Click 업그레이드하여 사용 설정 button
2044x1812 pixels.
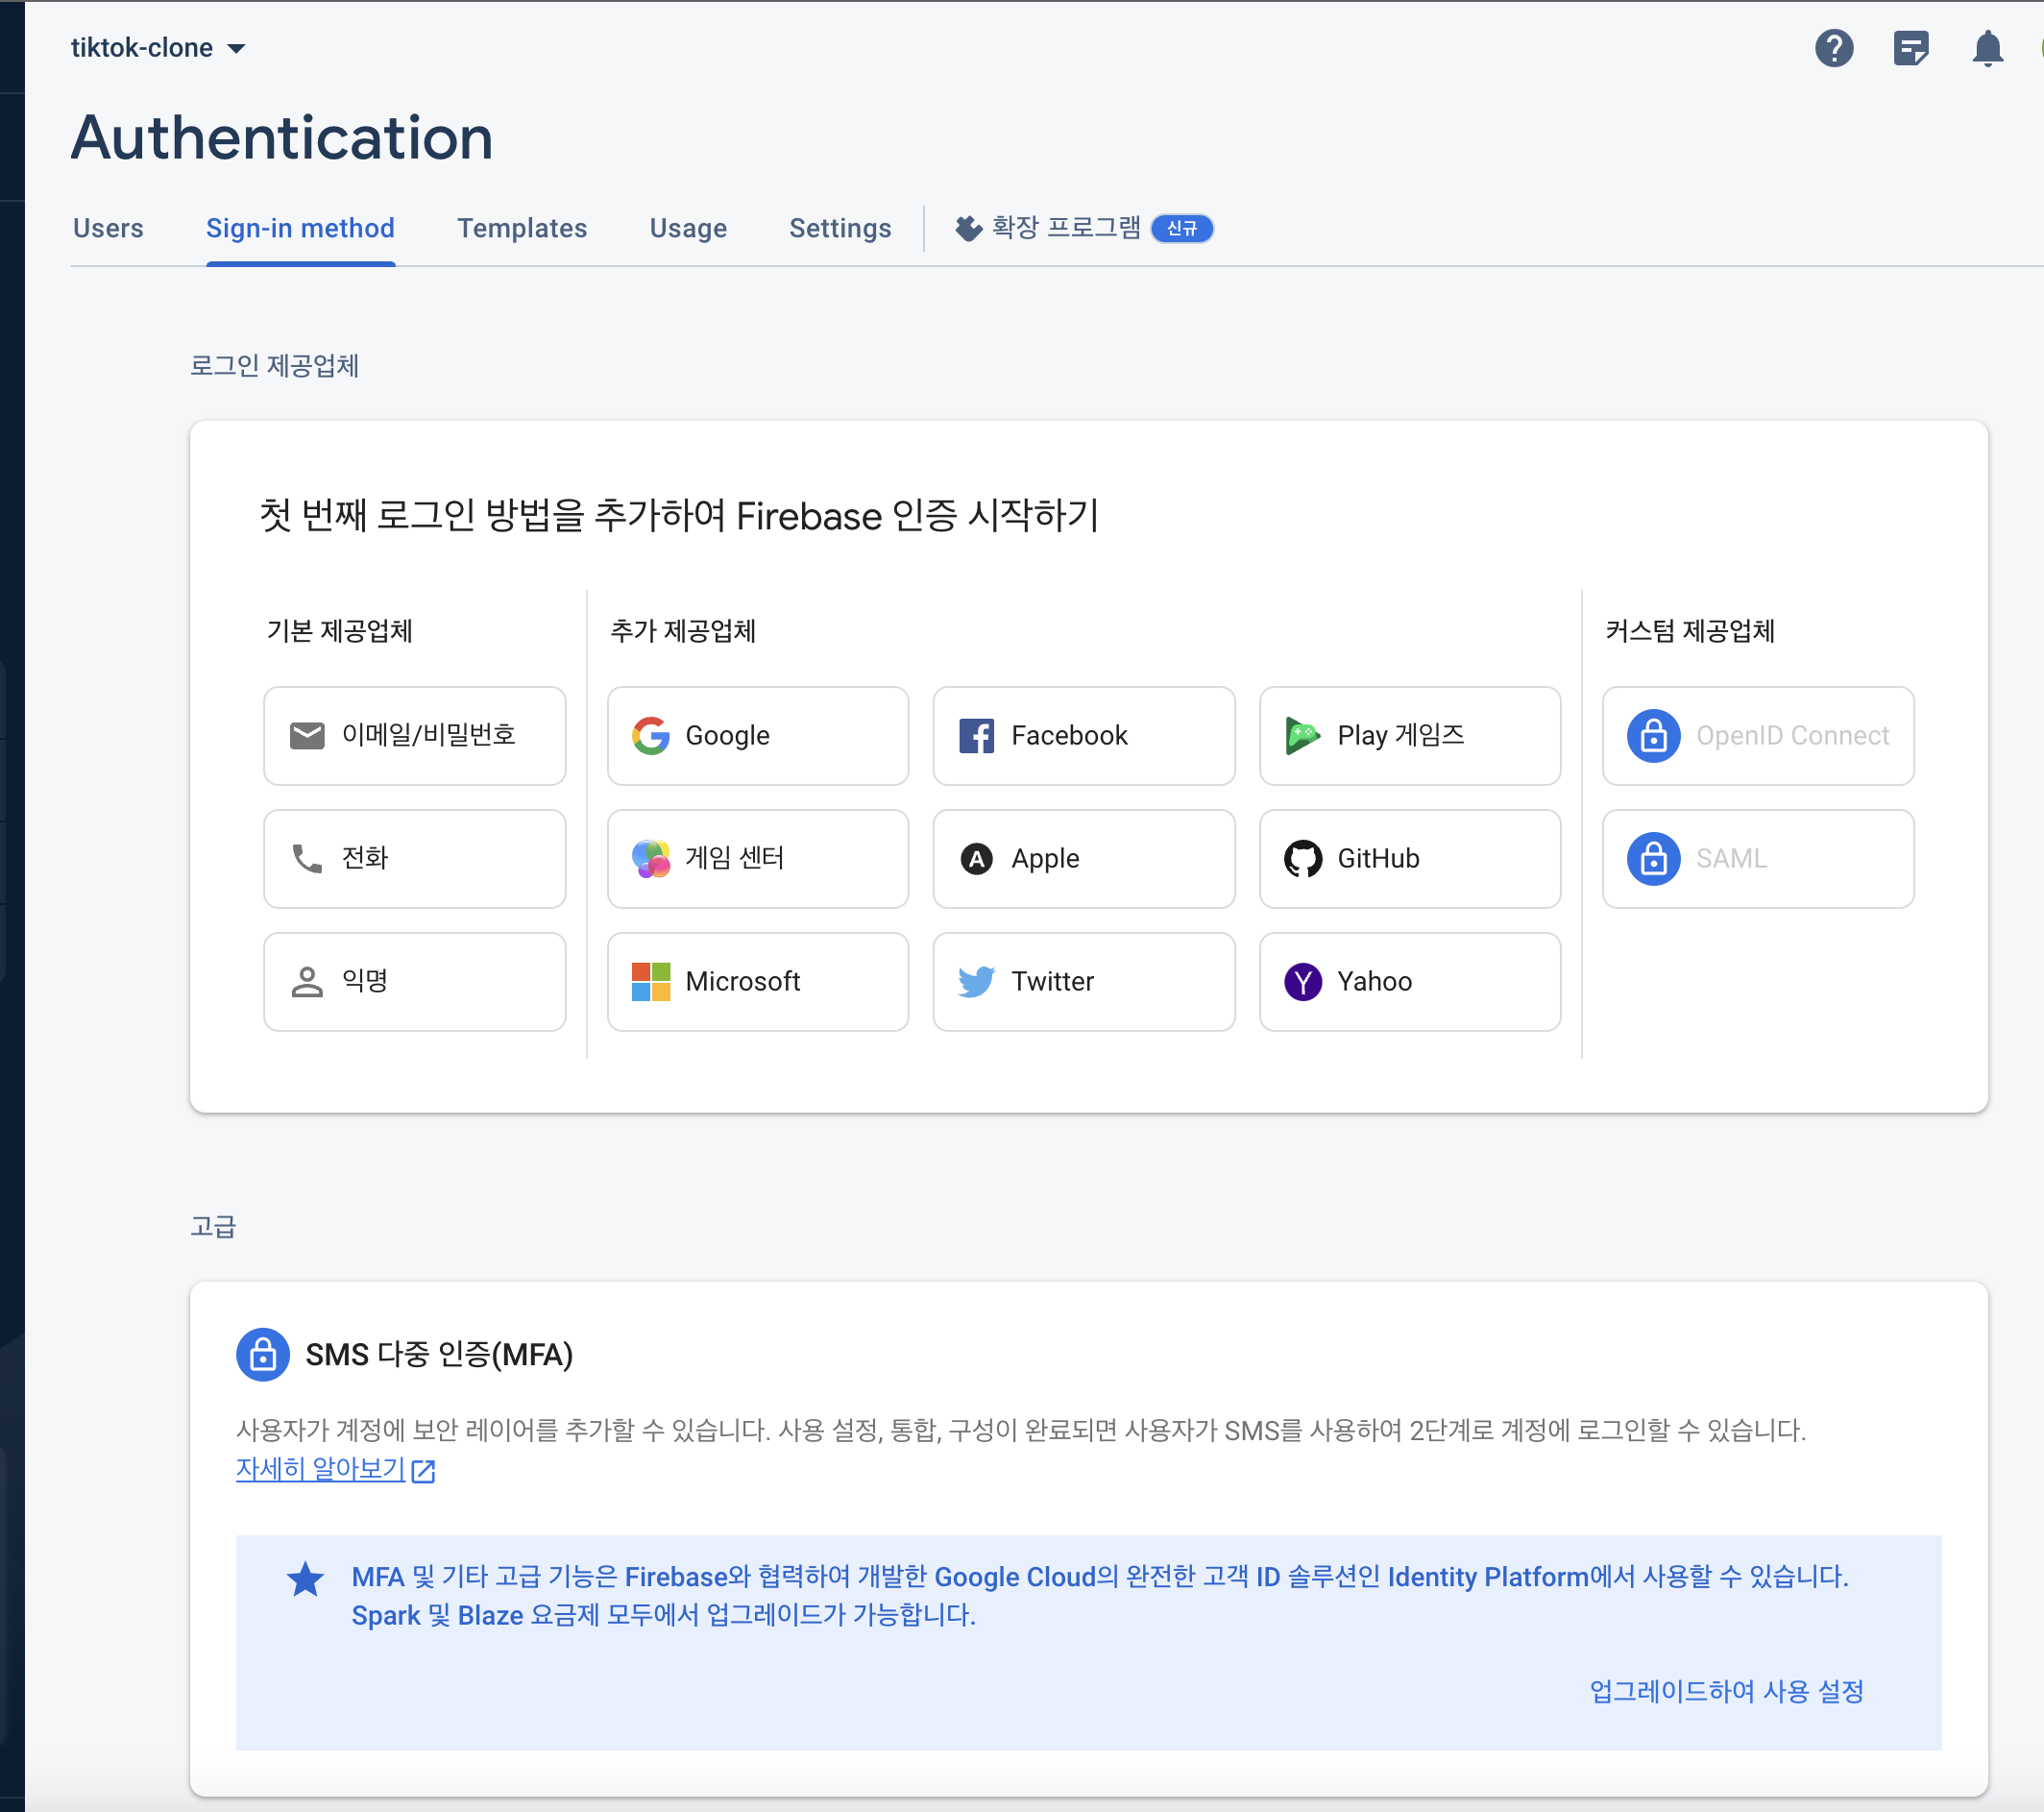[1726, 1691]
